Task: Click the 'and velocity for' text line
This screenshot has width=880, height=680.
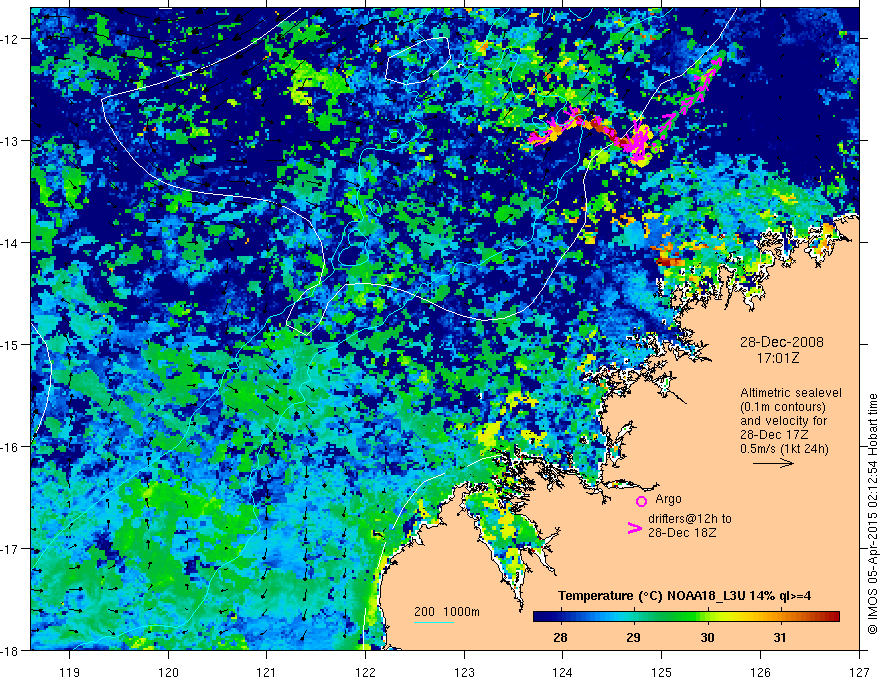Action: click(x=783, y=421)
